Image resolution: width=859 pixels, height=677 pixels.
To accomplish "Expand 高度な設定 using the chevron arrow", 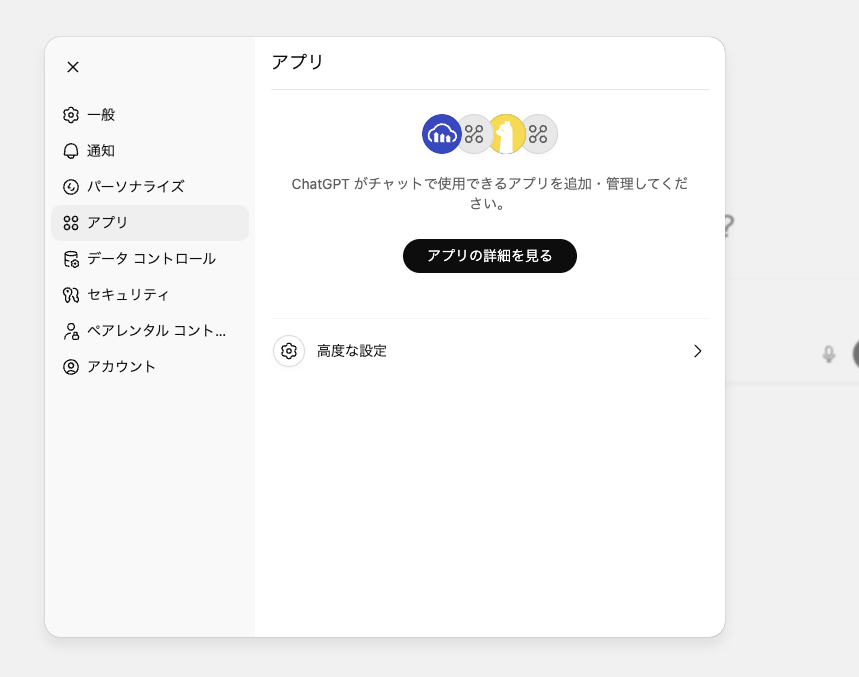I will (697, 351).
